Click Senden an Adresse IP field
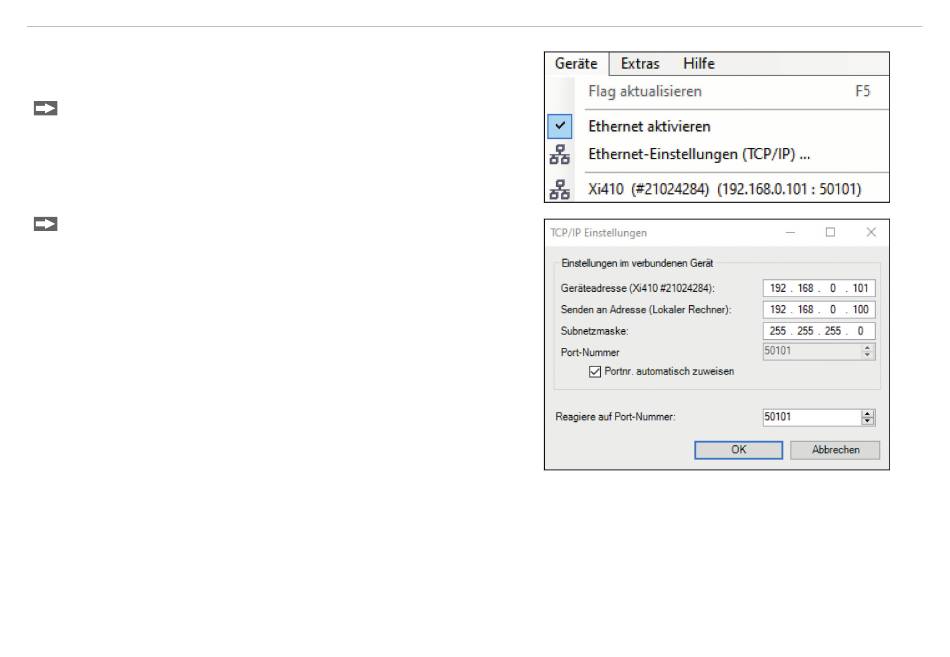This screenshot has width=950, height=657. [x=819, y=310]
